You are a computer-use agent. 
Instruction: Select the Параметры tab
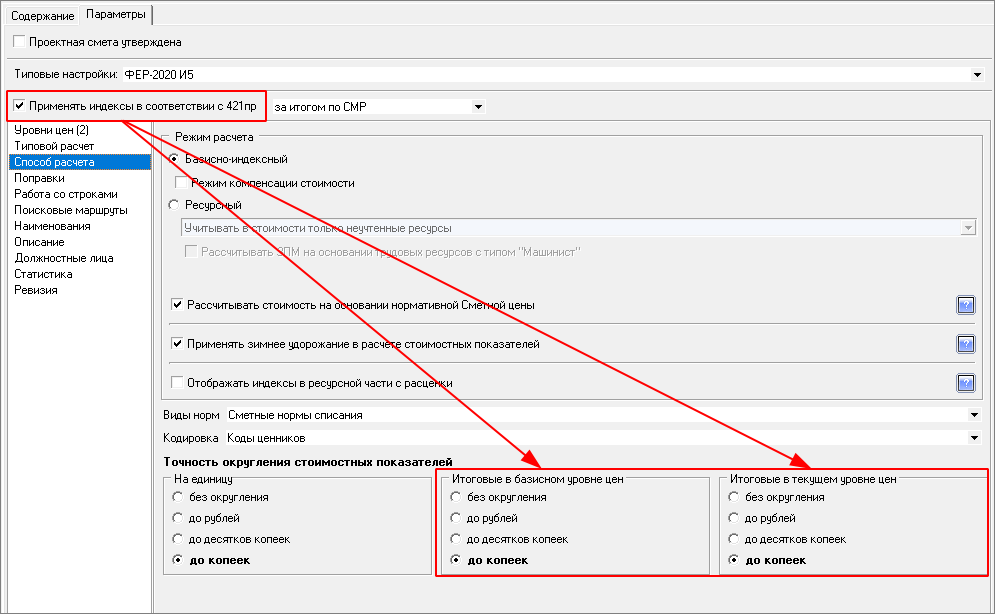pyautogui.click(x=115, y=15)
